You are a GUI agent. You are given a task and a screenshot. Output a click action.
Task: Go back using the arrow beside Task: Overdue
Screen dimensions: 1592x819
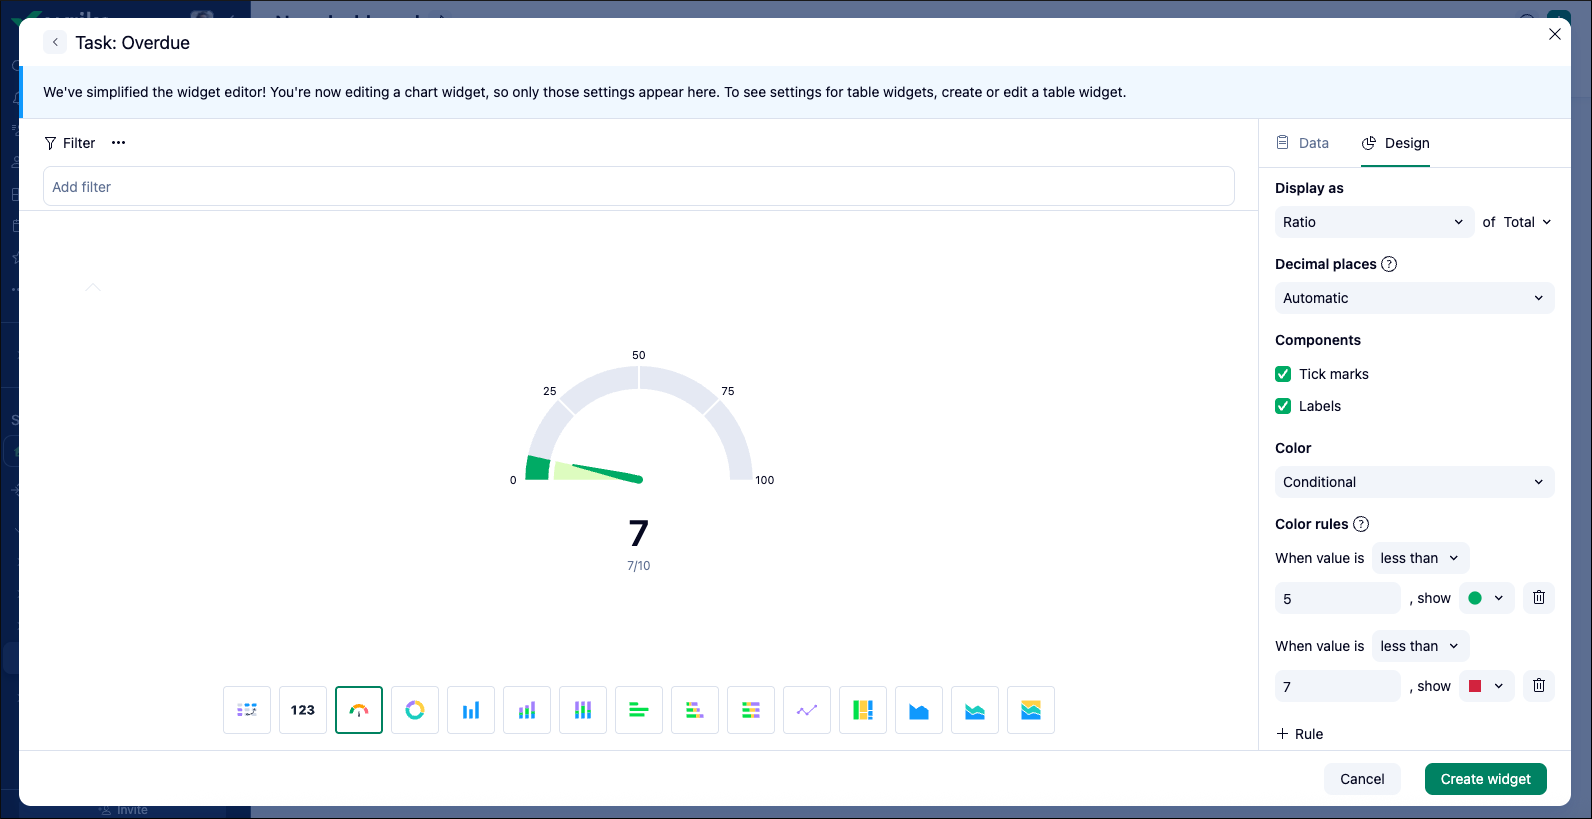click(x=55, y=42)
